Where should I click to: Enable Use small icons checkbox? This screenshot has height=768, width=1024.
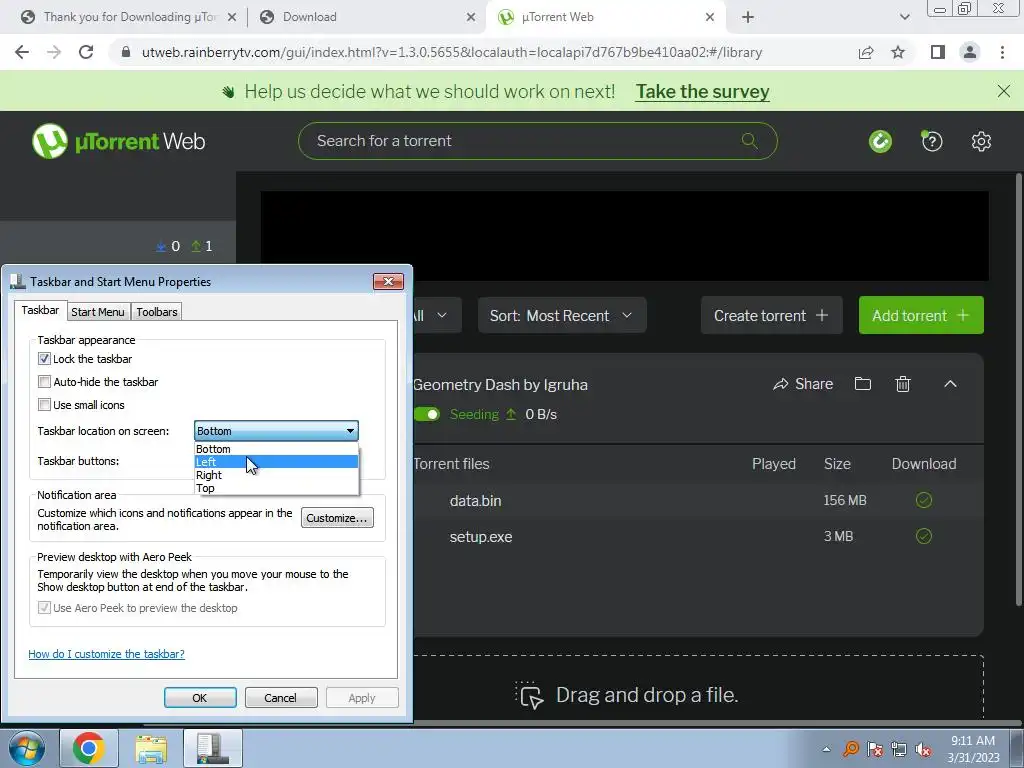[44, 404]
